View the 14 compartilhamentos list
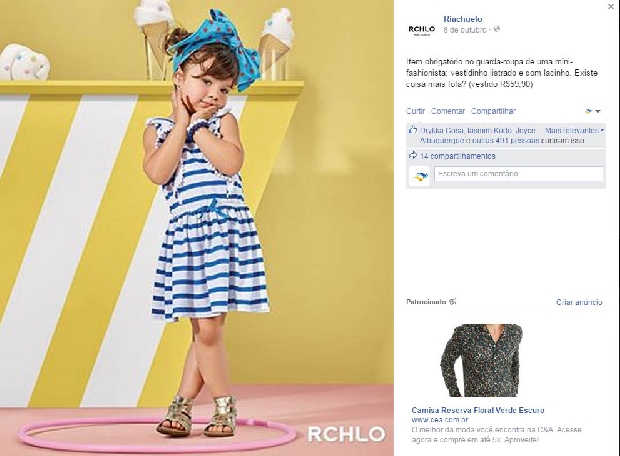620x456 pixels. [457, 156]
